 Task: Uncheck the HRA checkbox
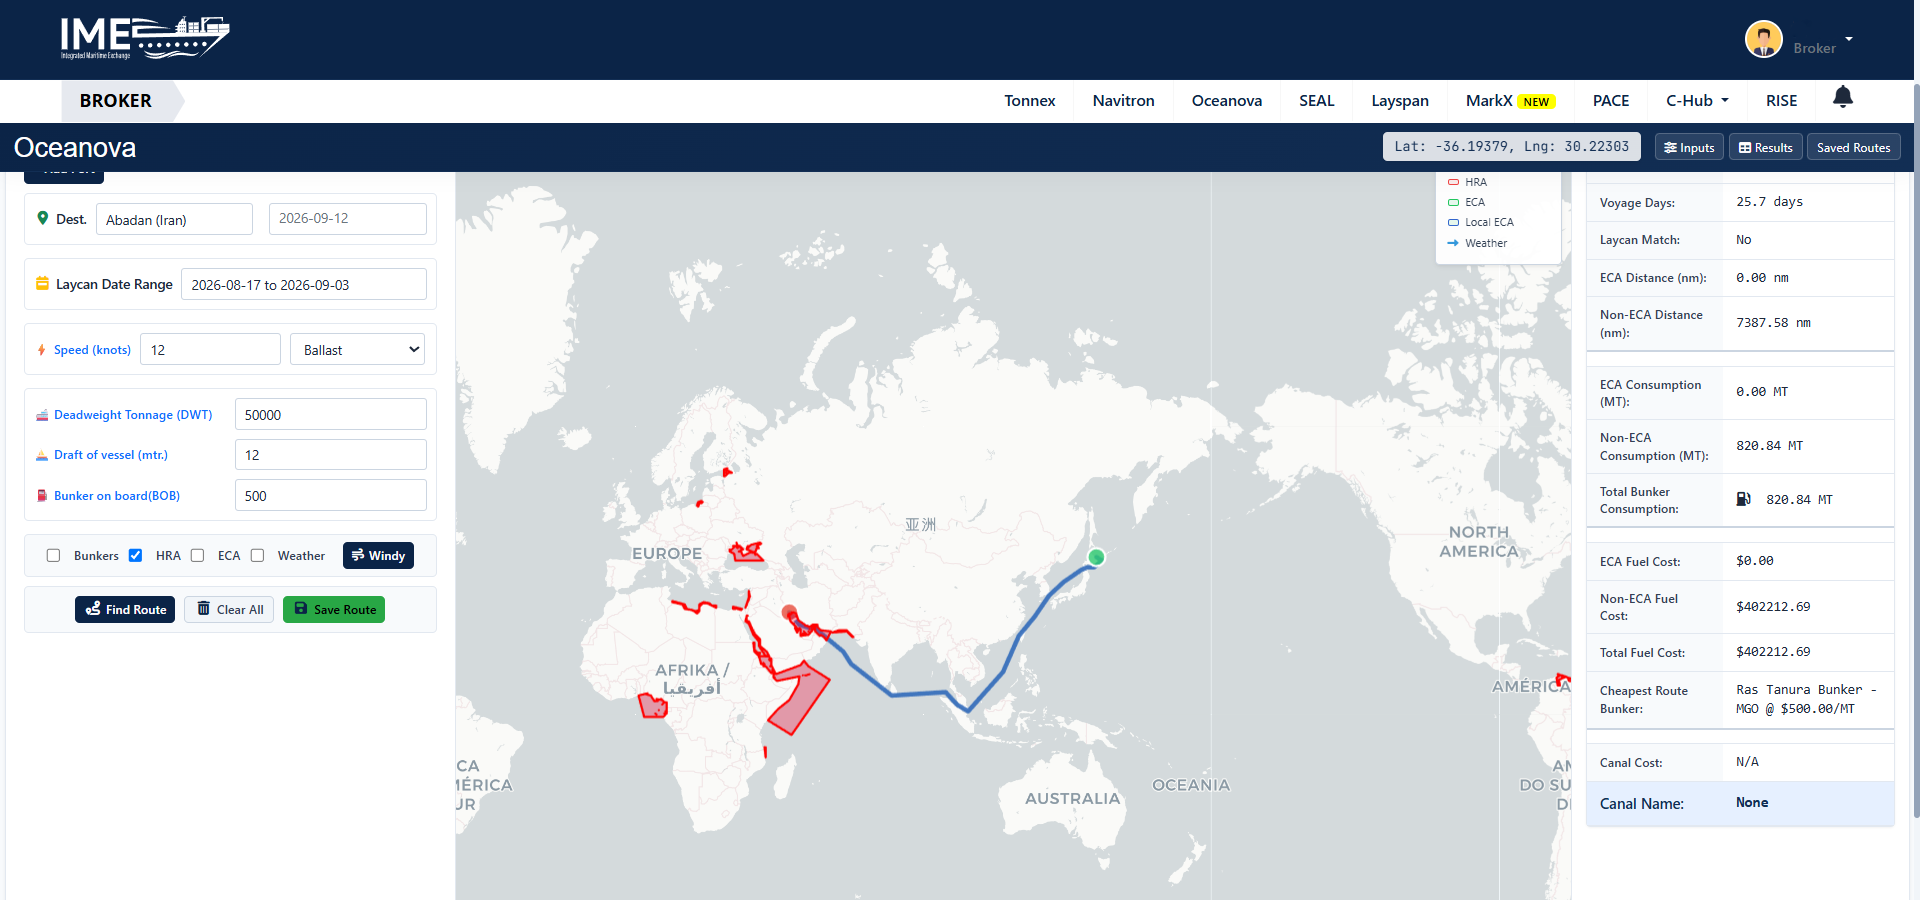136,556
